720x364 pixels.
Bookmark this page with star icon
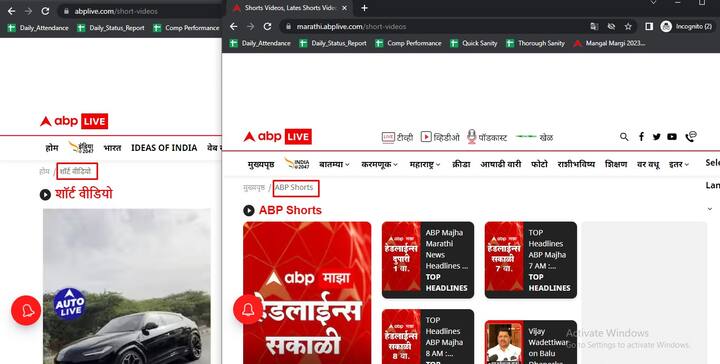(628, 27)
